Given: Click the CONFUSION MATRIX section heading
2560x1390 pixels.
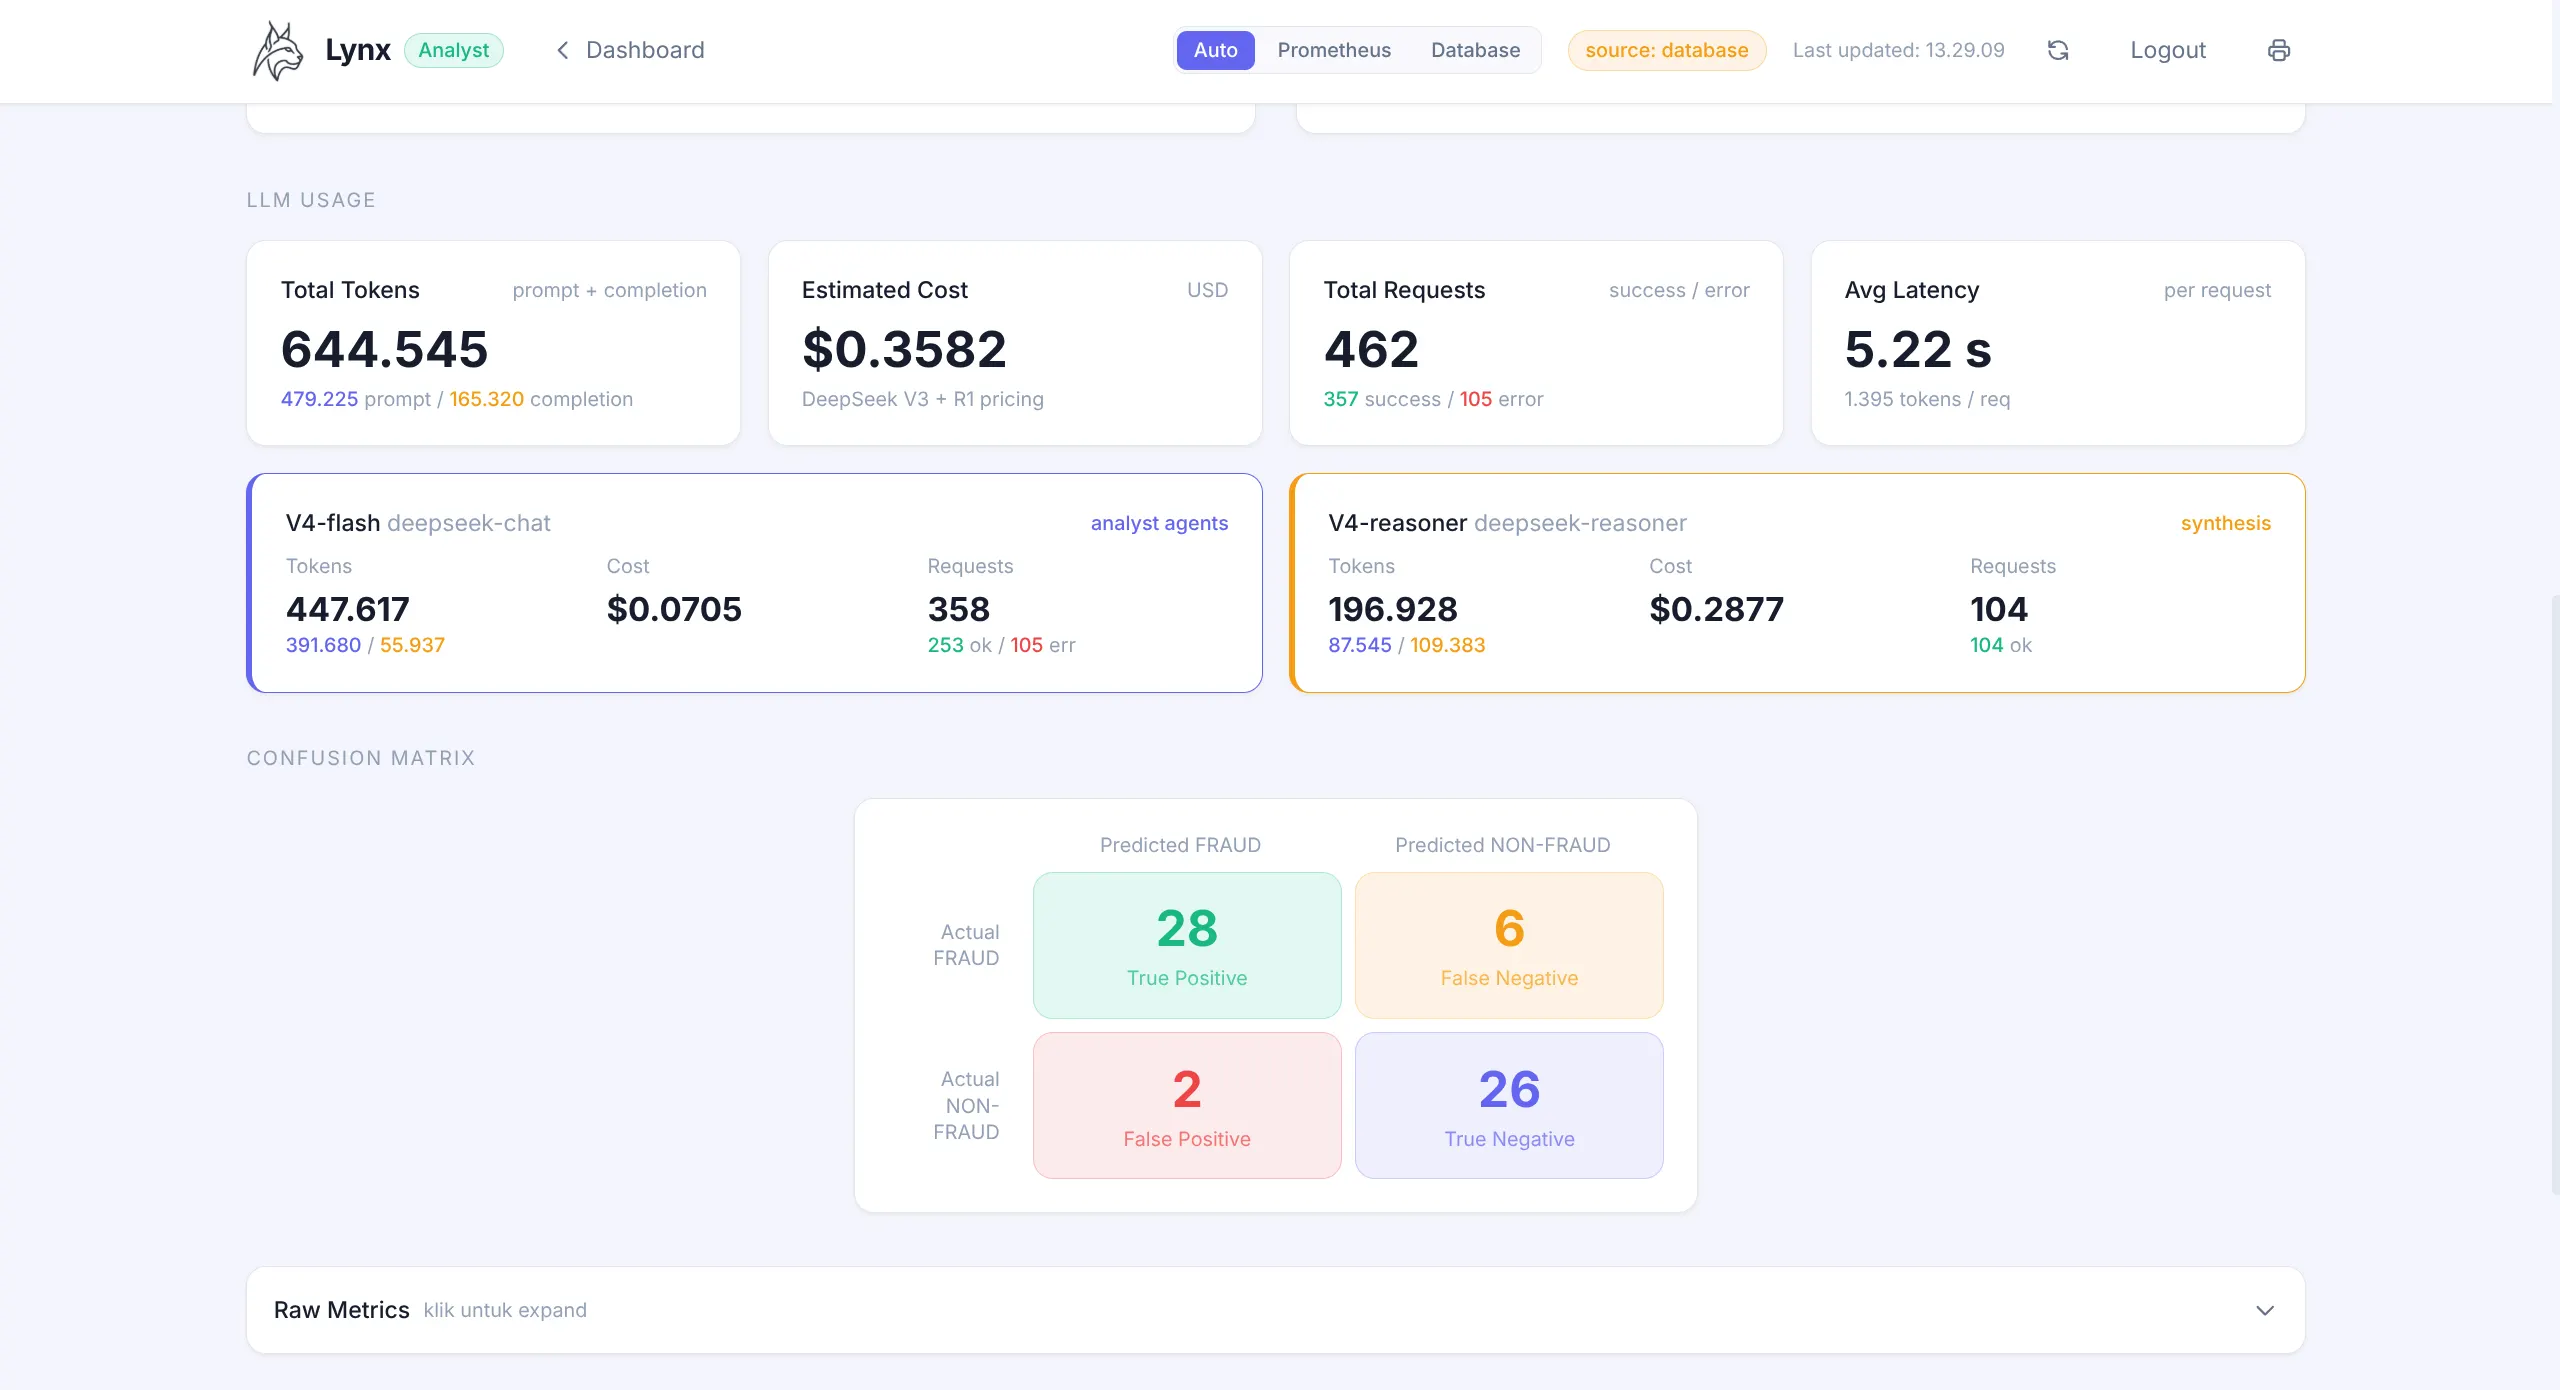Looking at the screenshot, I should click(x=361, y=758).
